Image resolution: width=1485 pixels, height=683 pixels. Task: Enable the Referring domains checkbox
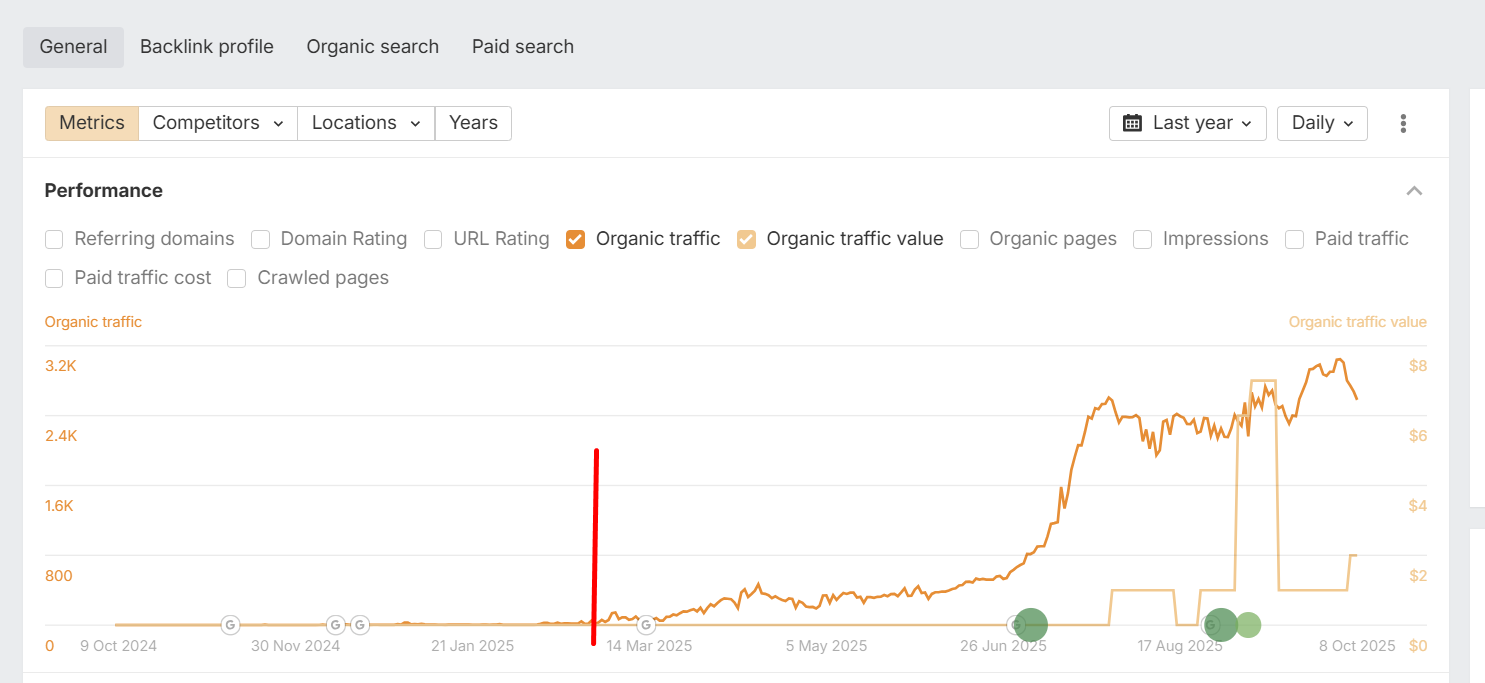(55, 239)
